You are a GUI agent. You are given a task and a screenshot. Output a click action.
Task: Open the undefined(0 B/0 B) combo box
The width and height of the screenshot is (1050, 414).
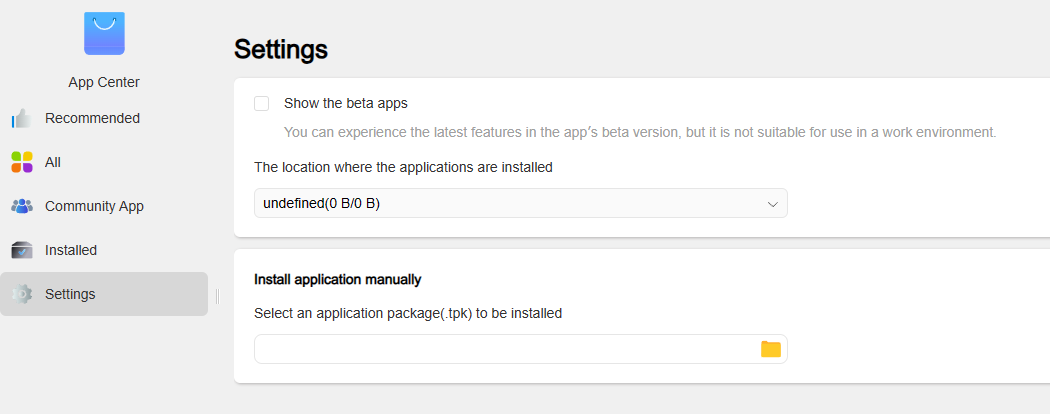(x=520, y=203)
